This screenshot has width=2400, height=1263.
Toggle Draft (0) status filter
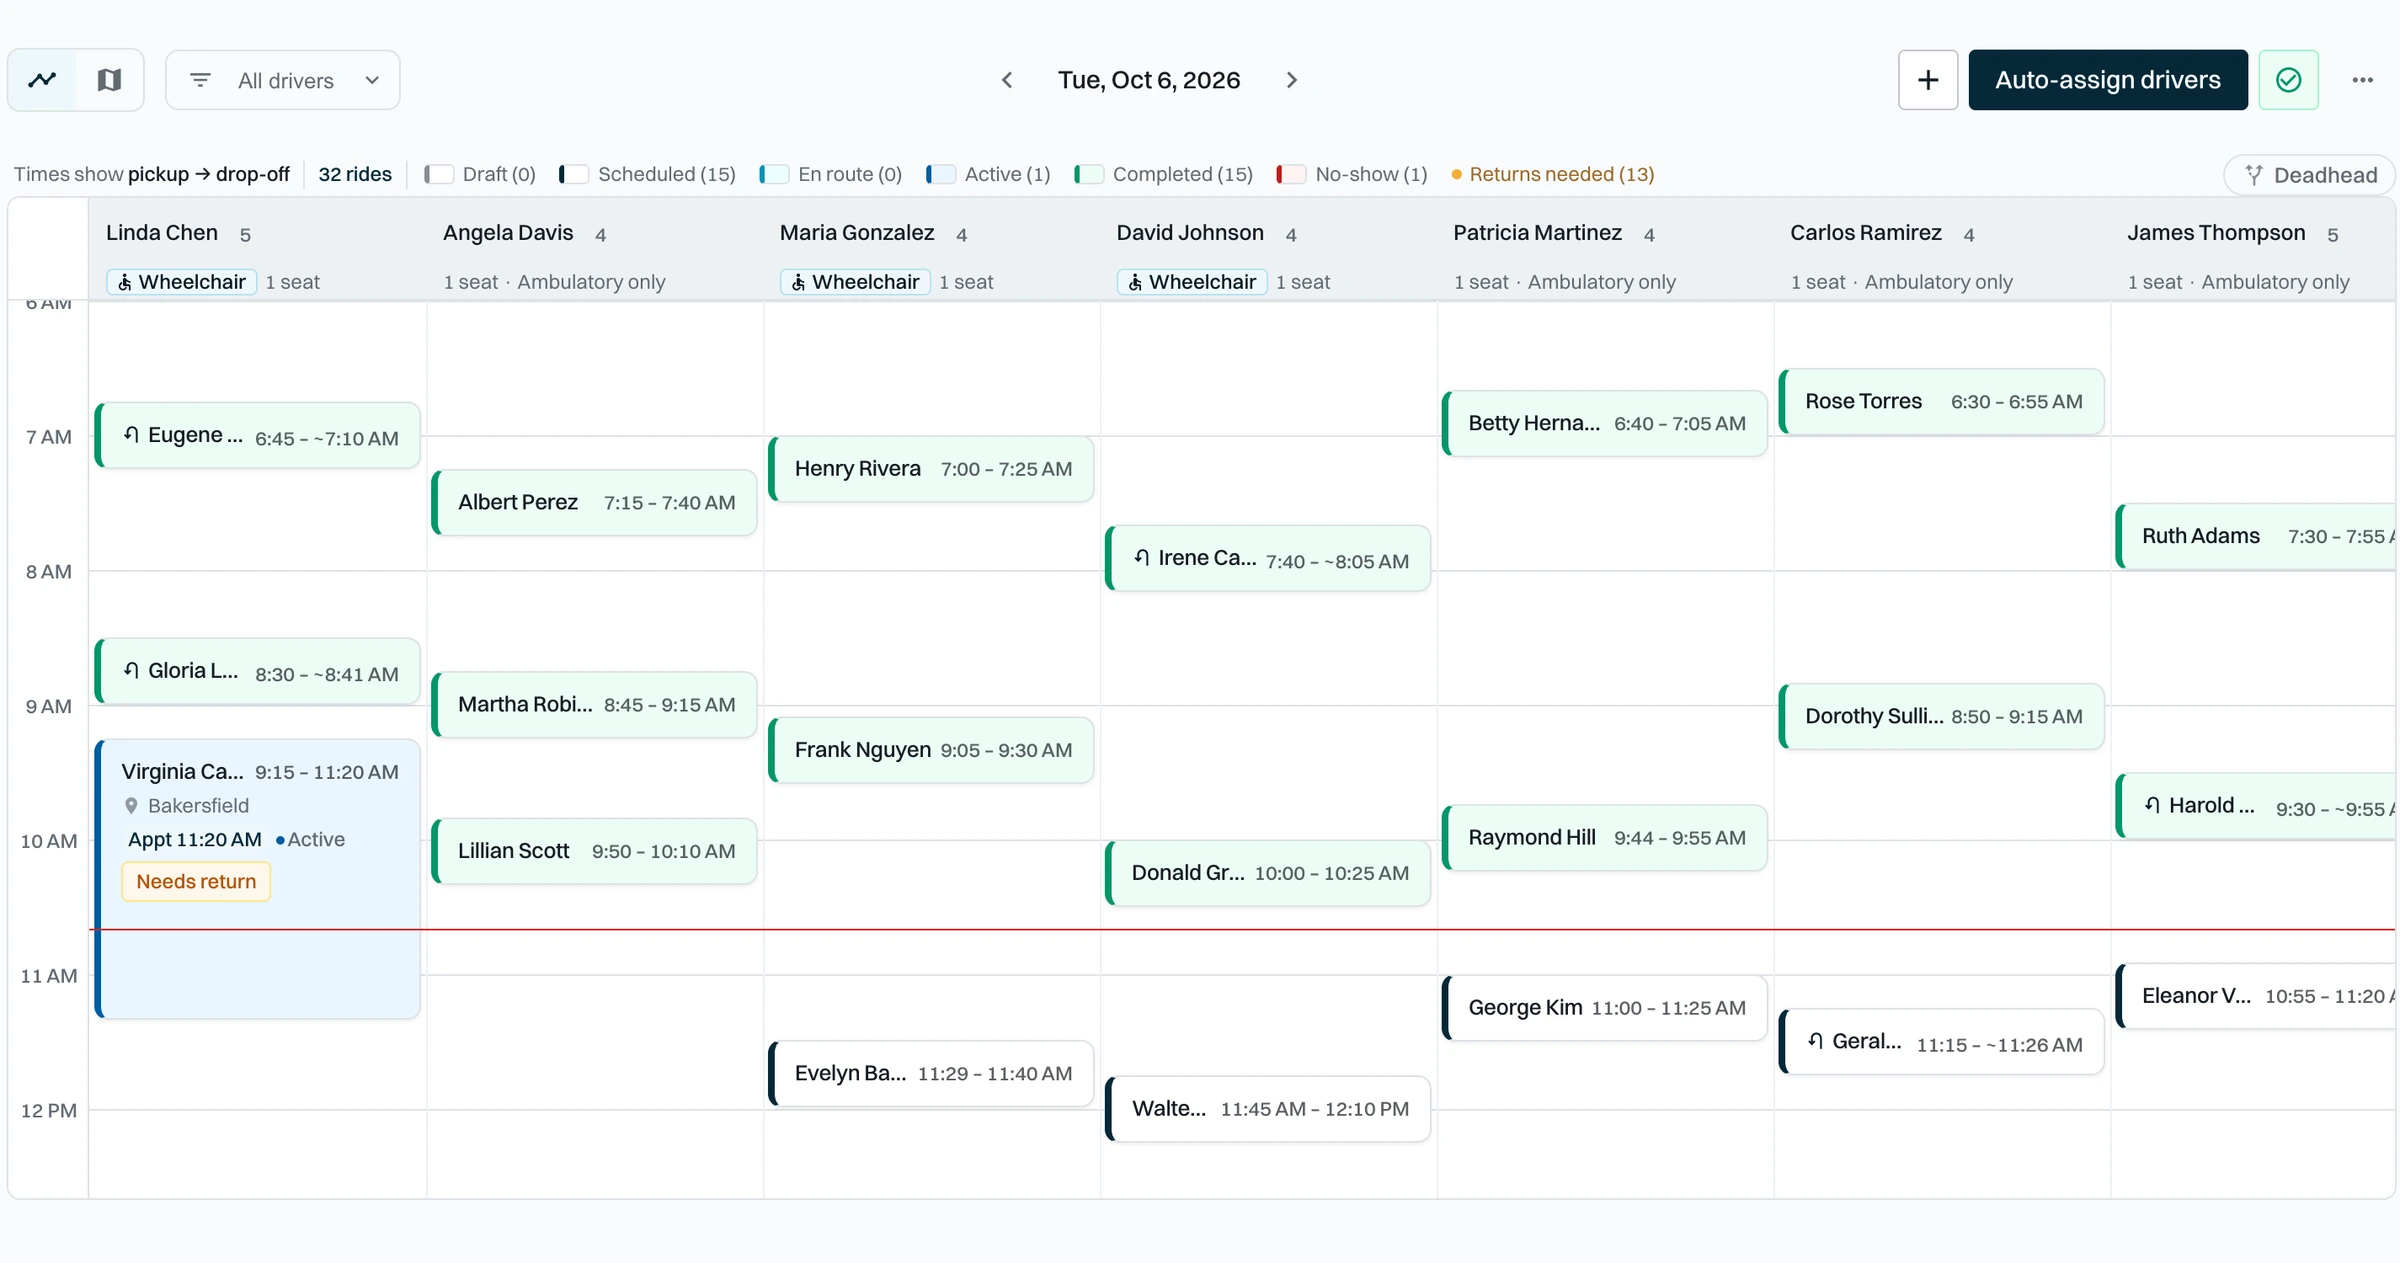(480, 174)
